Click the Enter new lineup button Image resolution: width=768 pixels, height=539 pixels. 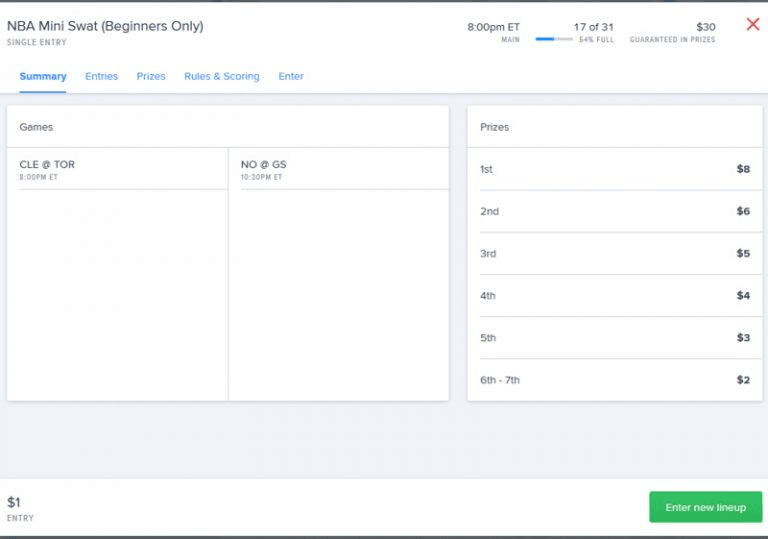[705, 507]
